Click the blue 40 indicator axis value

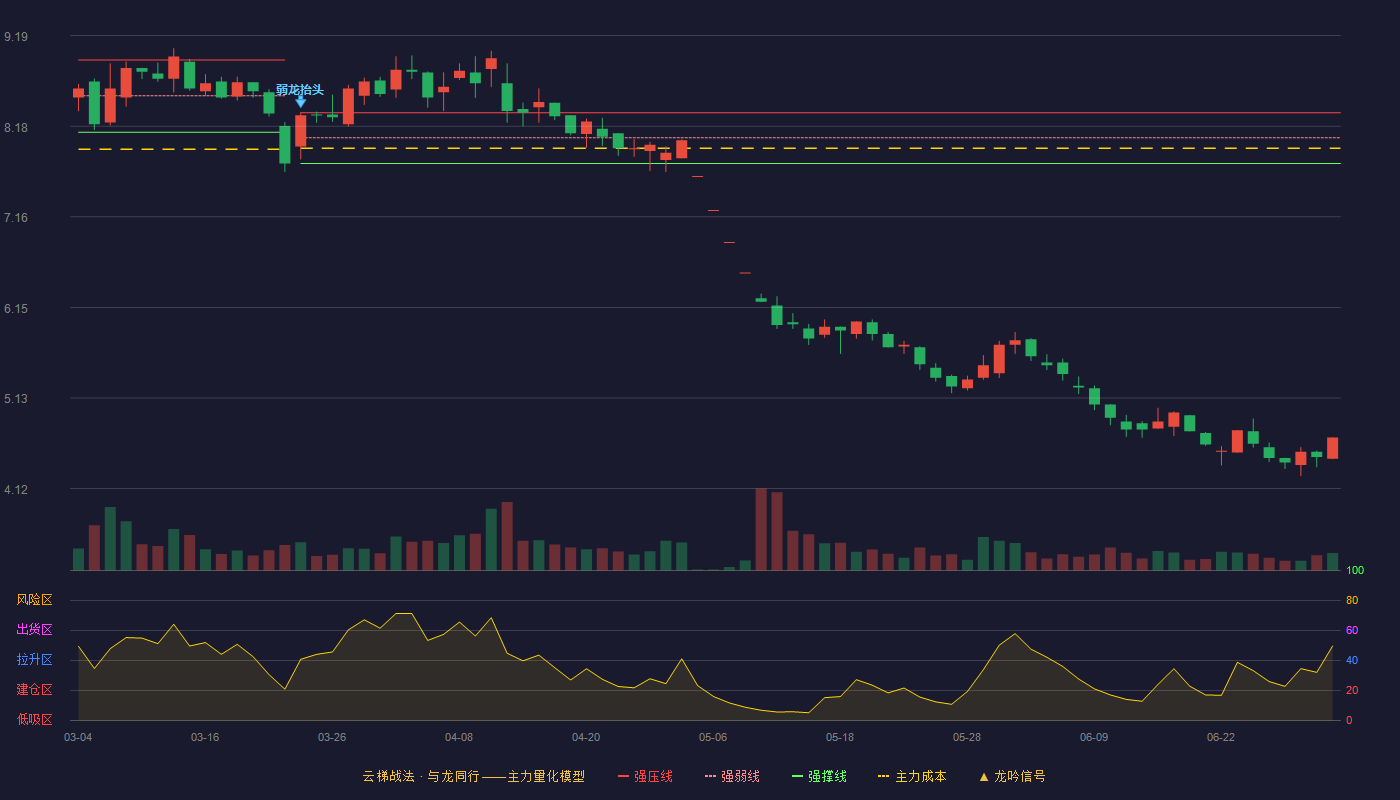[x=1352, y=660]
